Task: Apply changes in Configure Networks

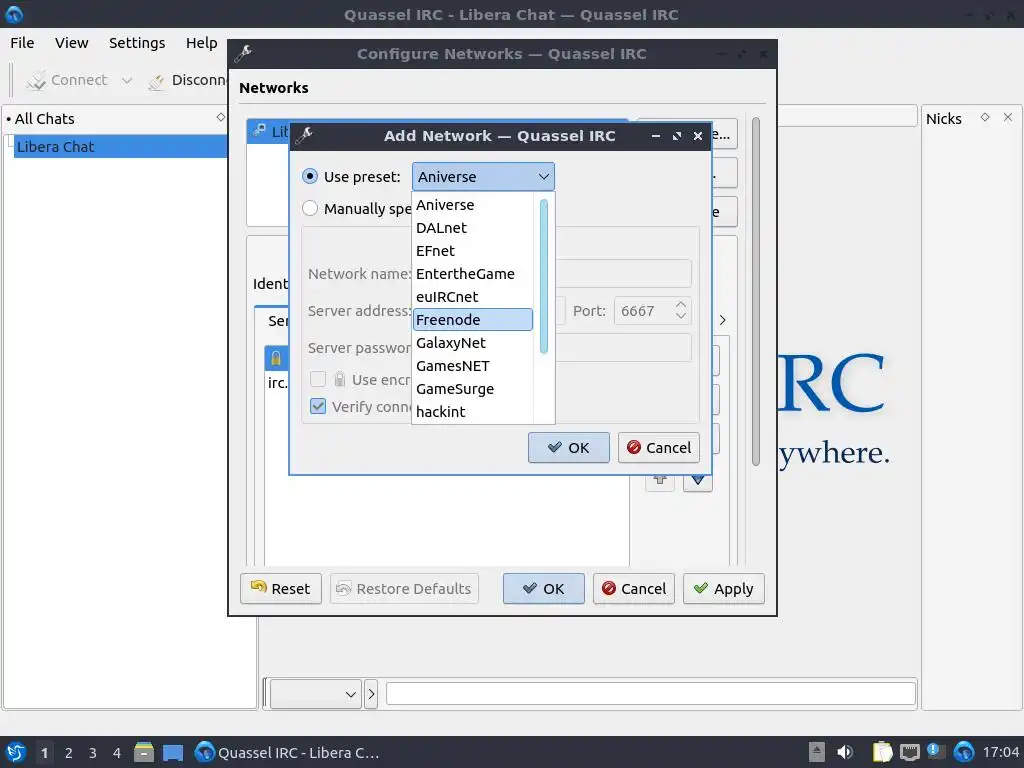Action: tap(724, 588)
